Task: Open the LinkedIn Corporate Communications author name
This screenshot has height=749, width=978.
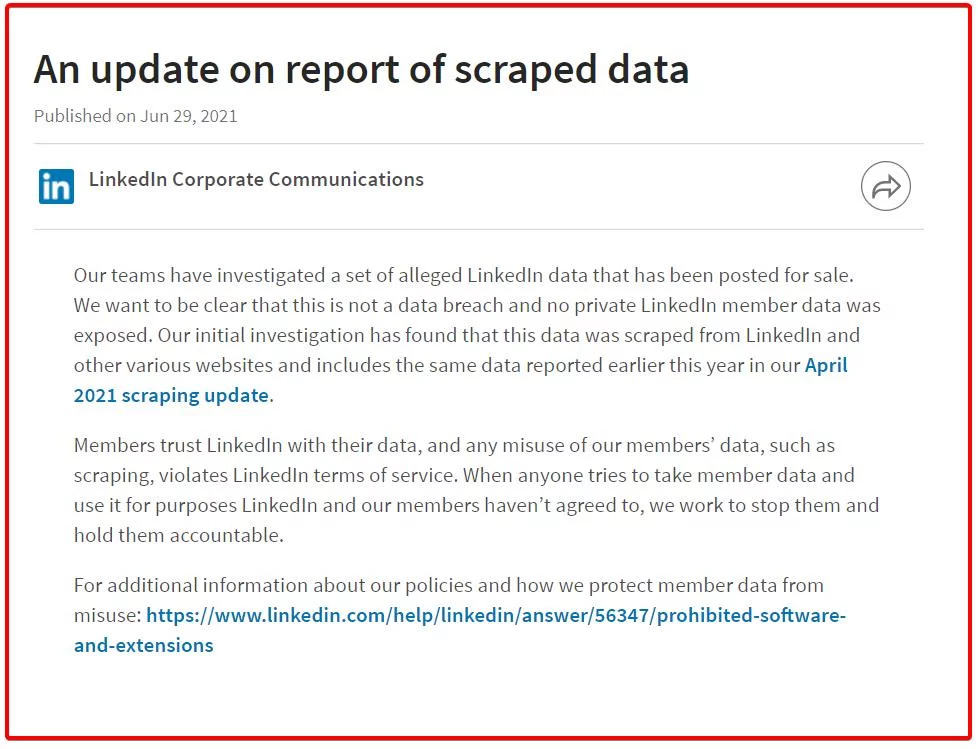Action: point(256,180)
